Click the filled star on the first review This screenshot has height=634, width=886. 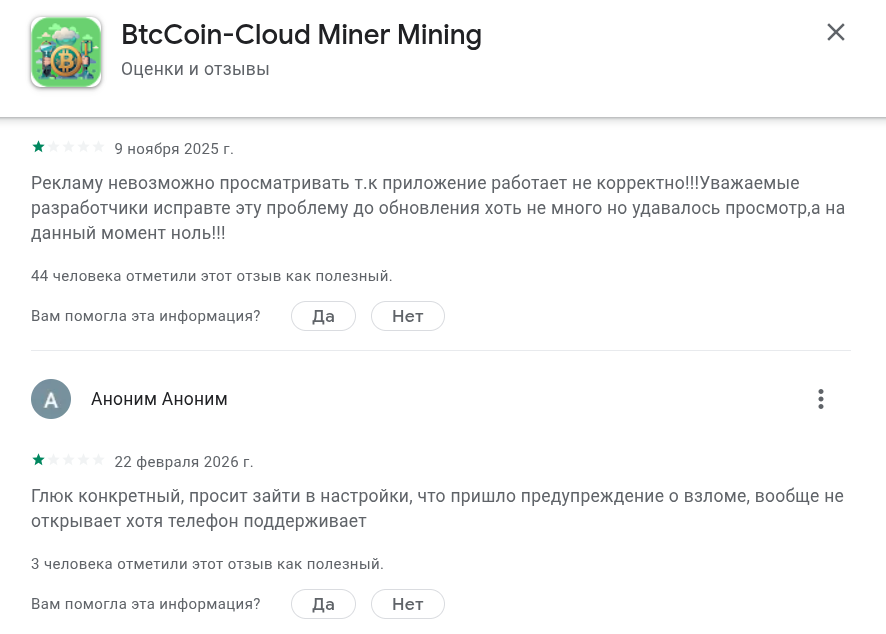coord(37,147)
